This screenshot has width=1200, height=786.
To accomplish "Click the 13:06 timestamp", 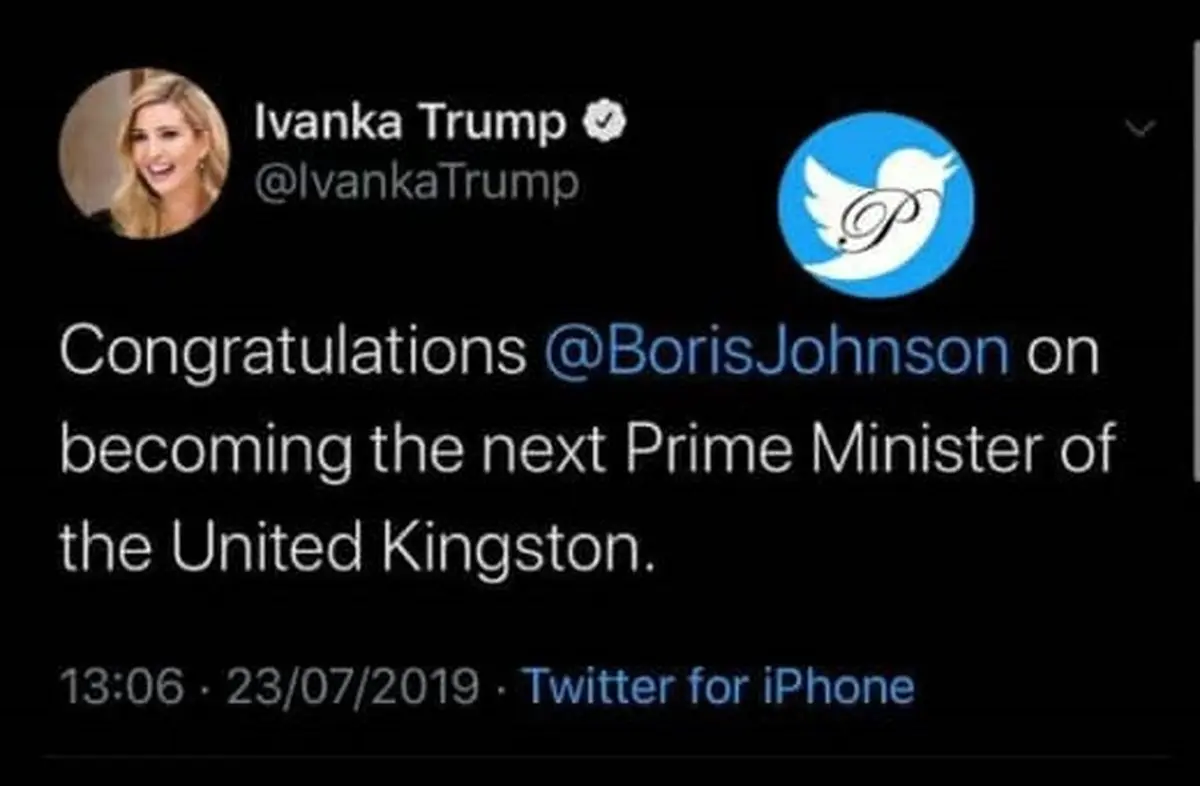I will 122,687.
